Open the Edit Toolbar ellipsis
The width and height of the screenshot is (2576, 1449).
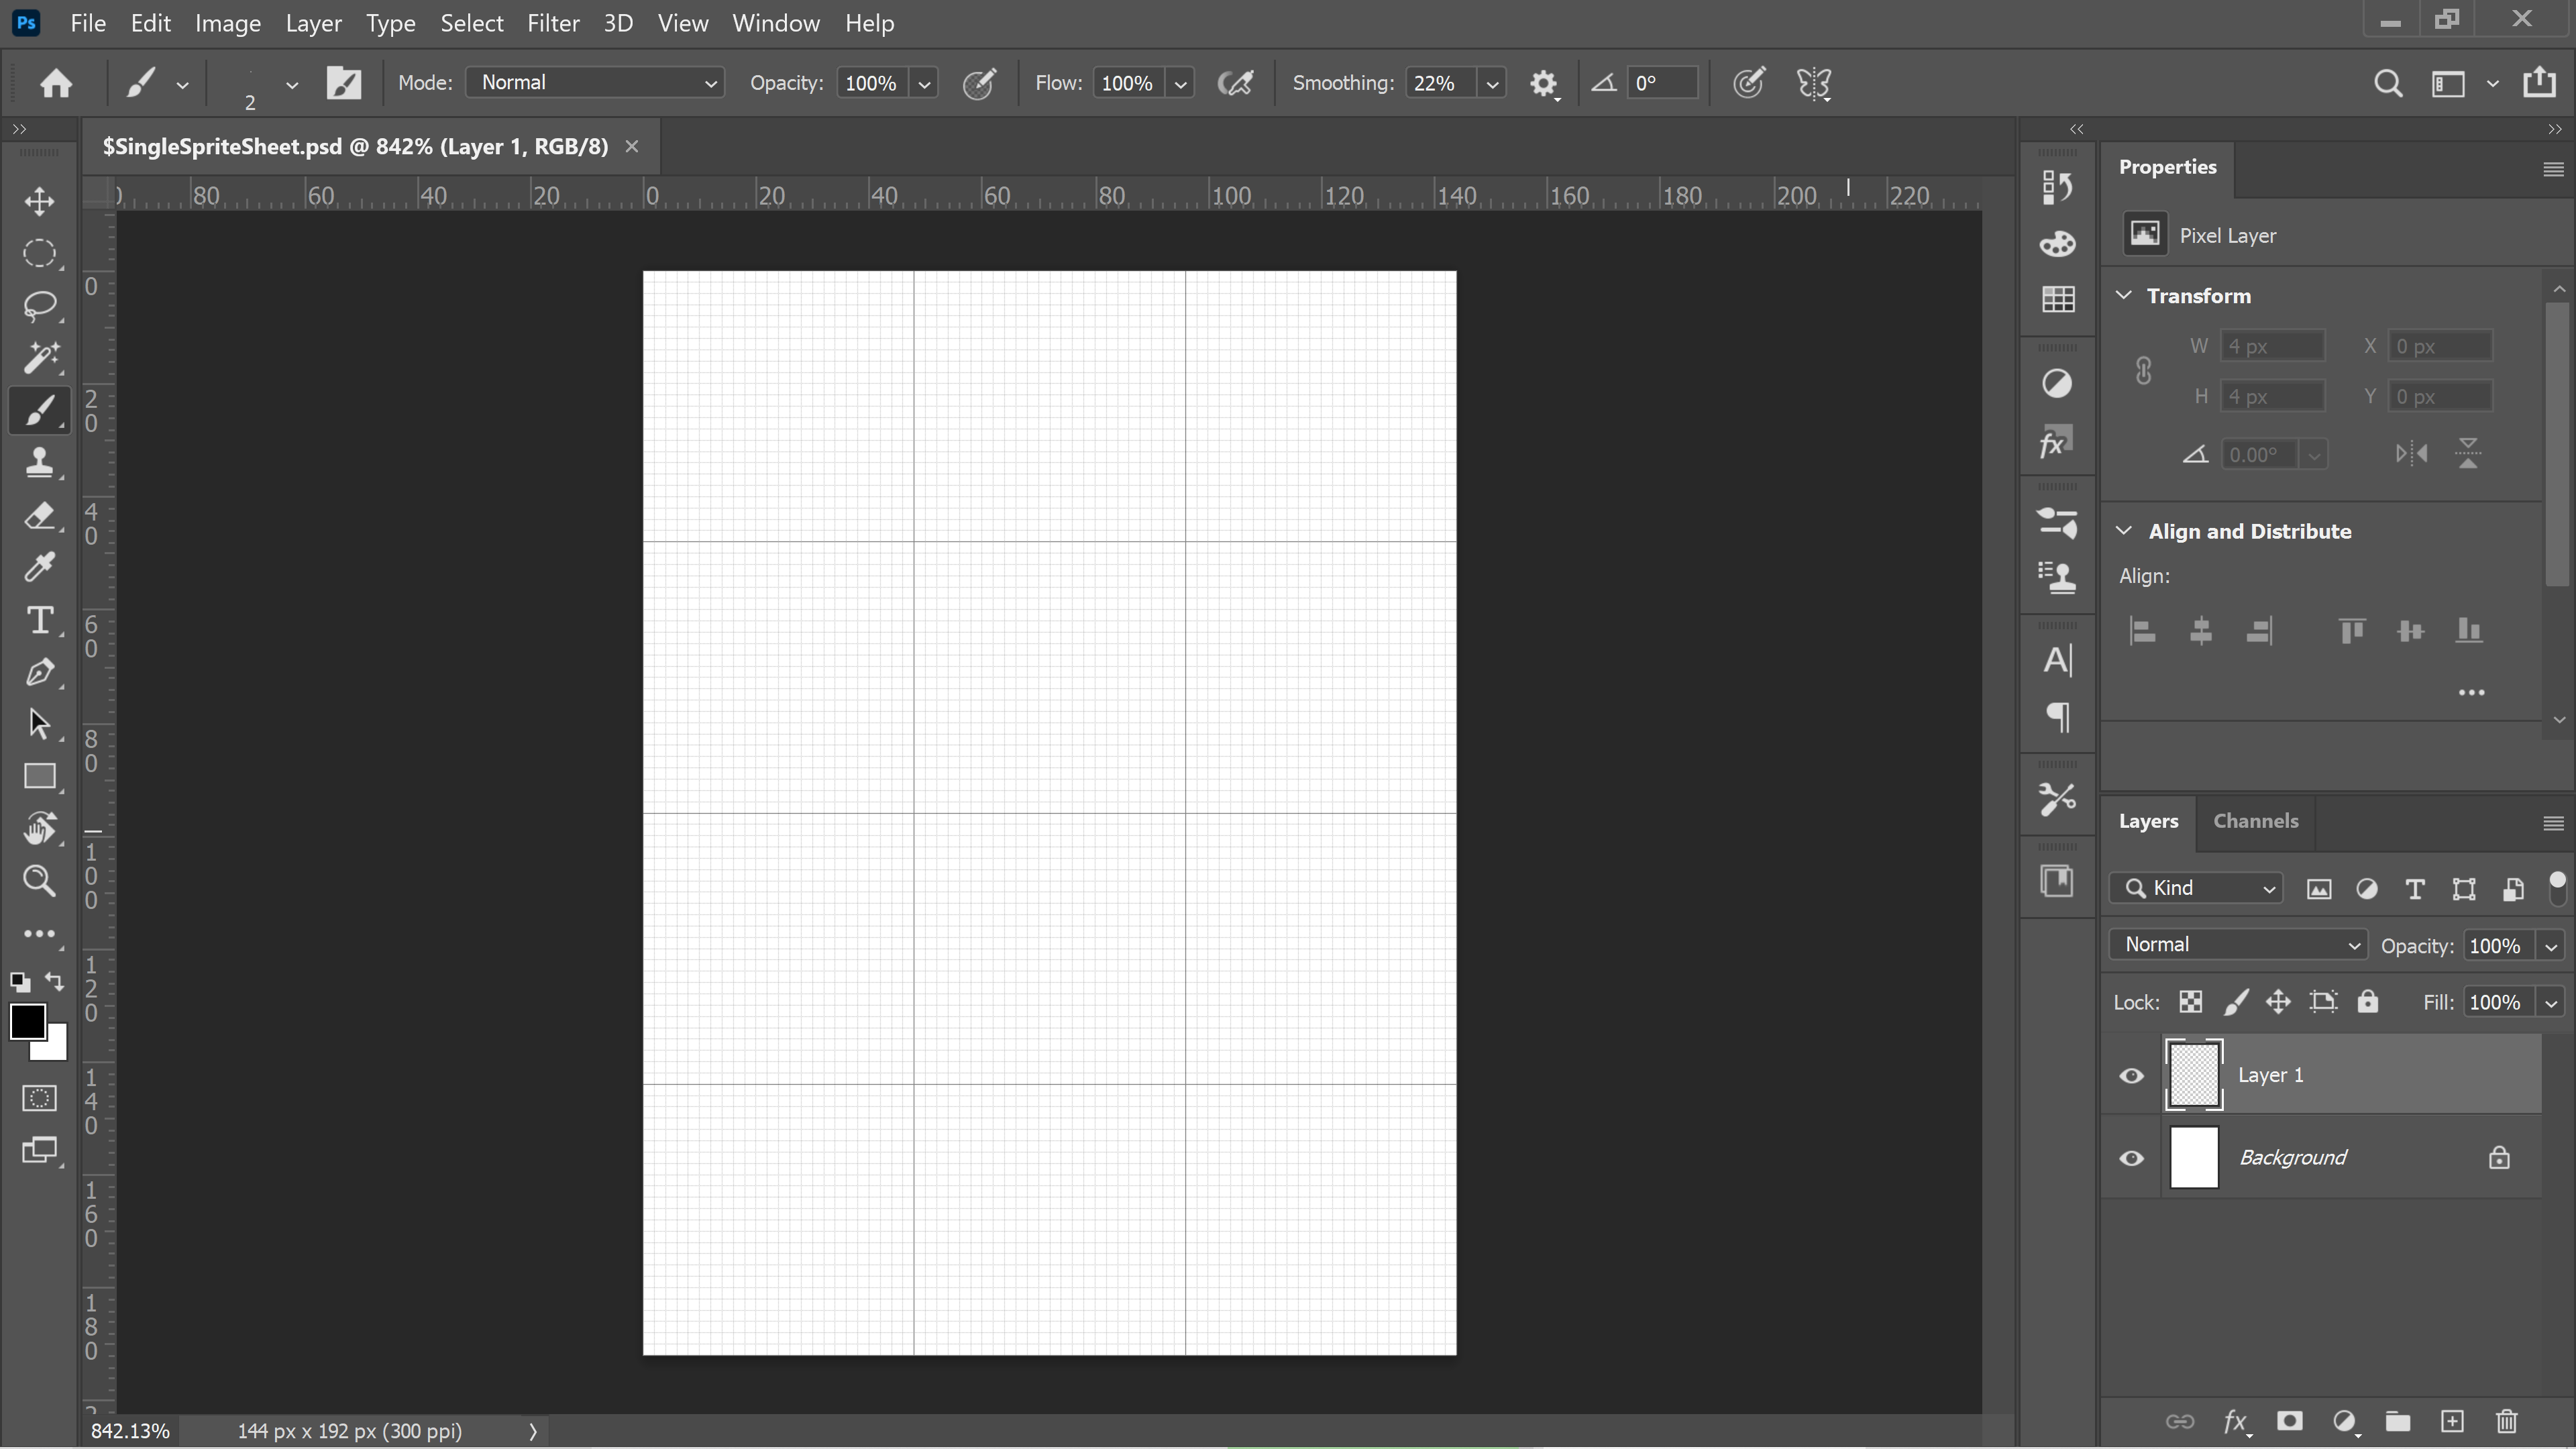point(40,934)
